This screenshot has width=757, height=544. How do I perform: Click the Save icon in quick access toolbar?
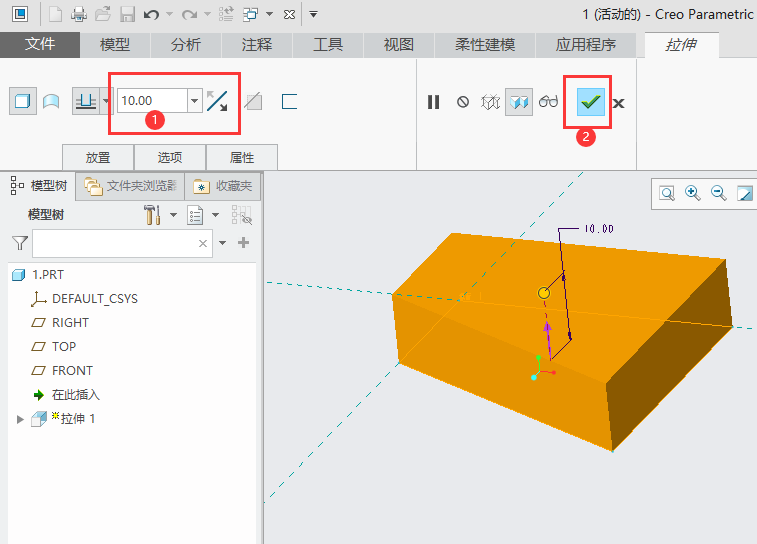(x=127, y=15)
